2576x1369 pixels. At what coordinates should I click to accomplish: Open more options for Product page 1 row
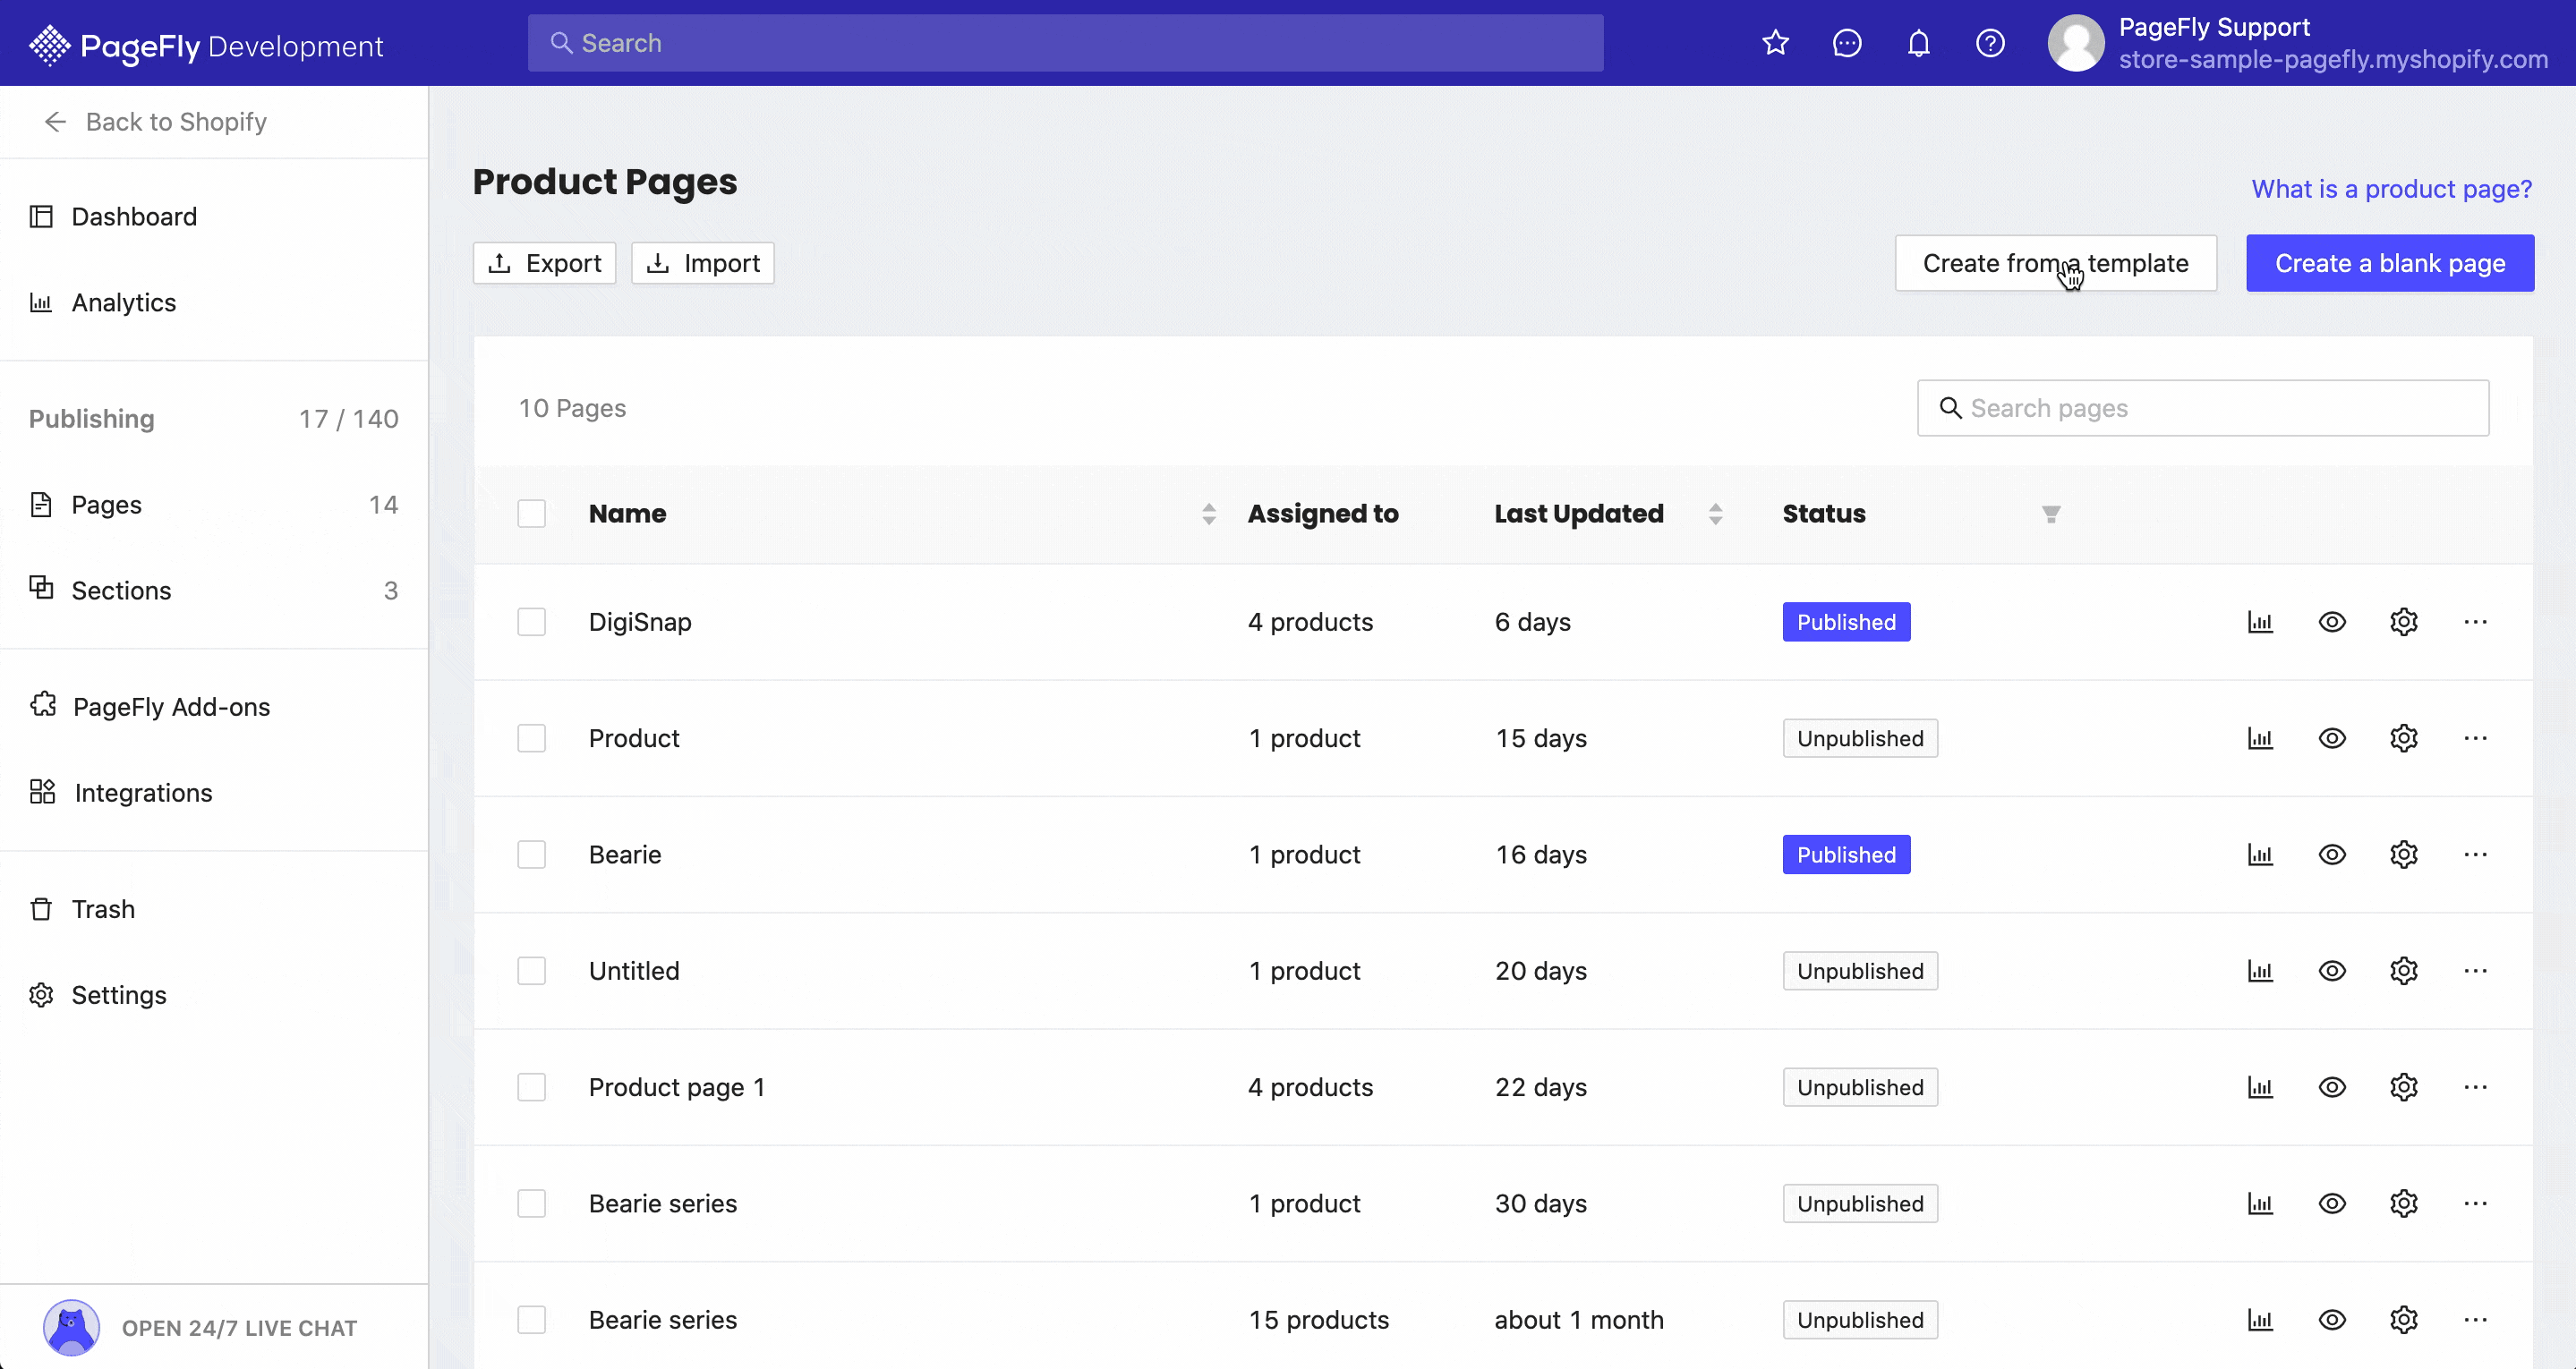point(2475,1087)
